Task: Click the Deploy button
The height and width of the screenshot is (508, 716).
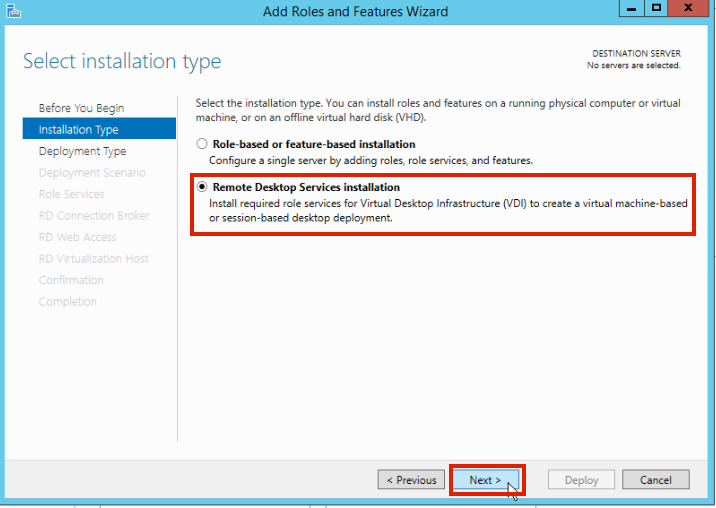Action: (581, 480)
